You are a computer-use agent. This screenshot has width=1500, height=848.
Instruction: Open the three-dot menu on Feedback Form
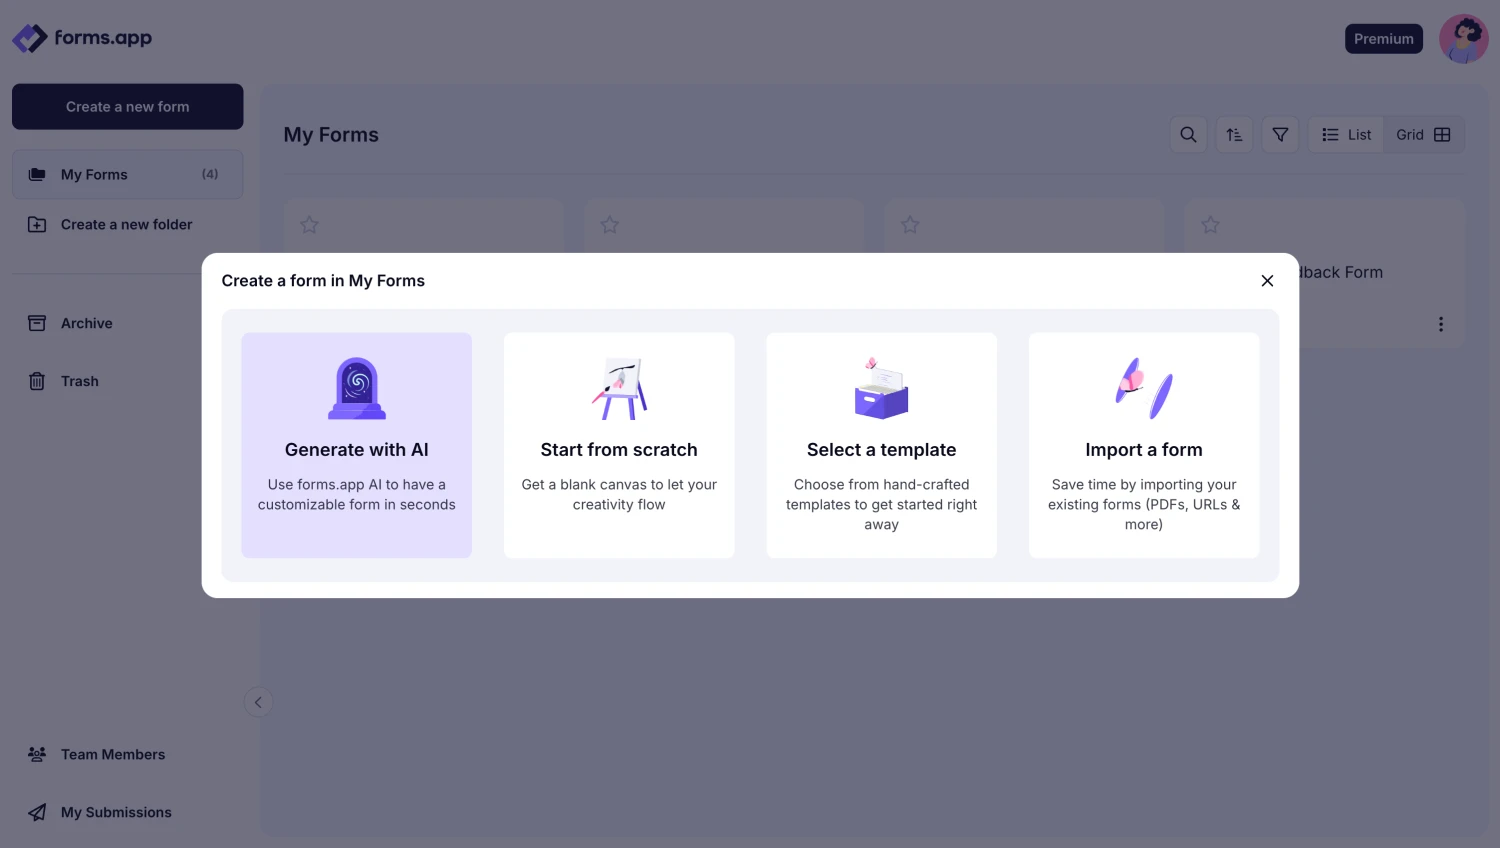coord(1441,324)
